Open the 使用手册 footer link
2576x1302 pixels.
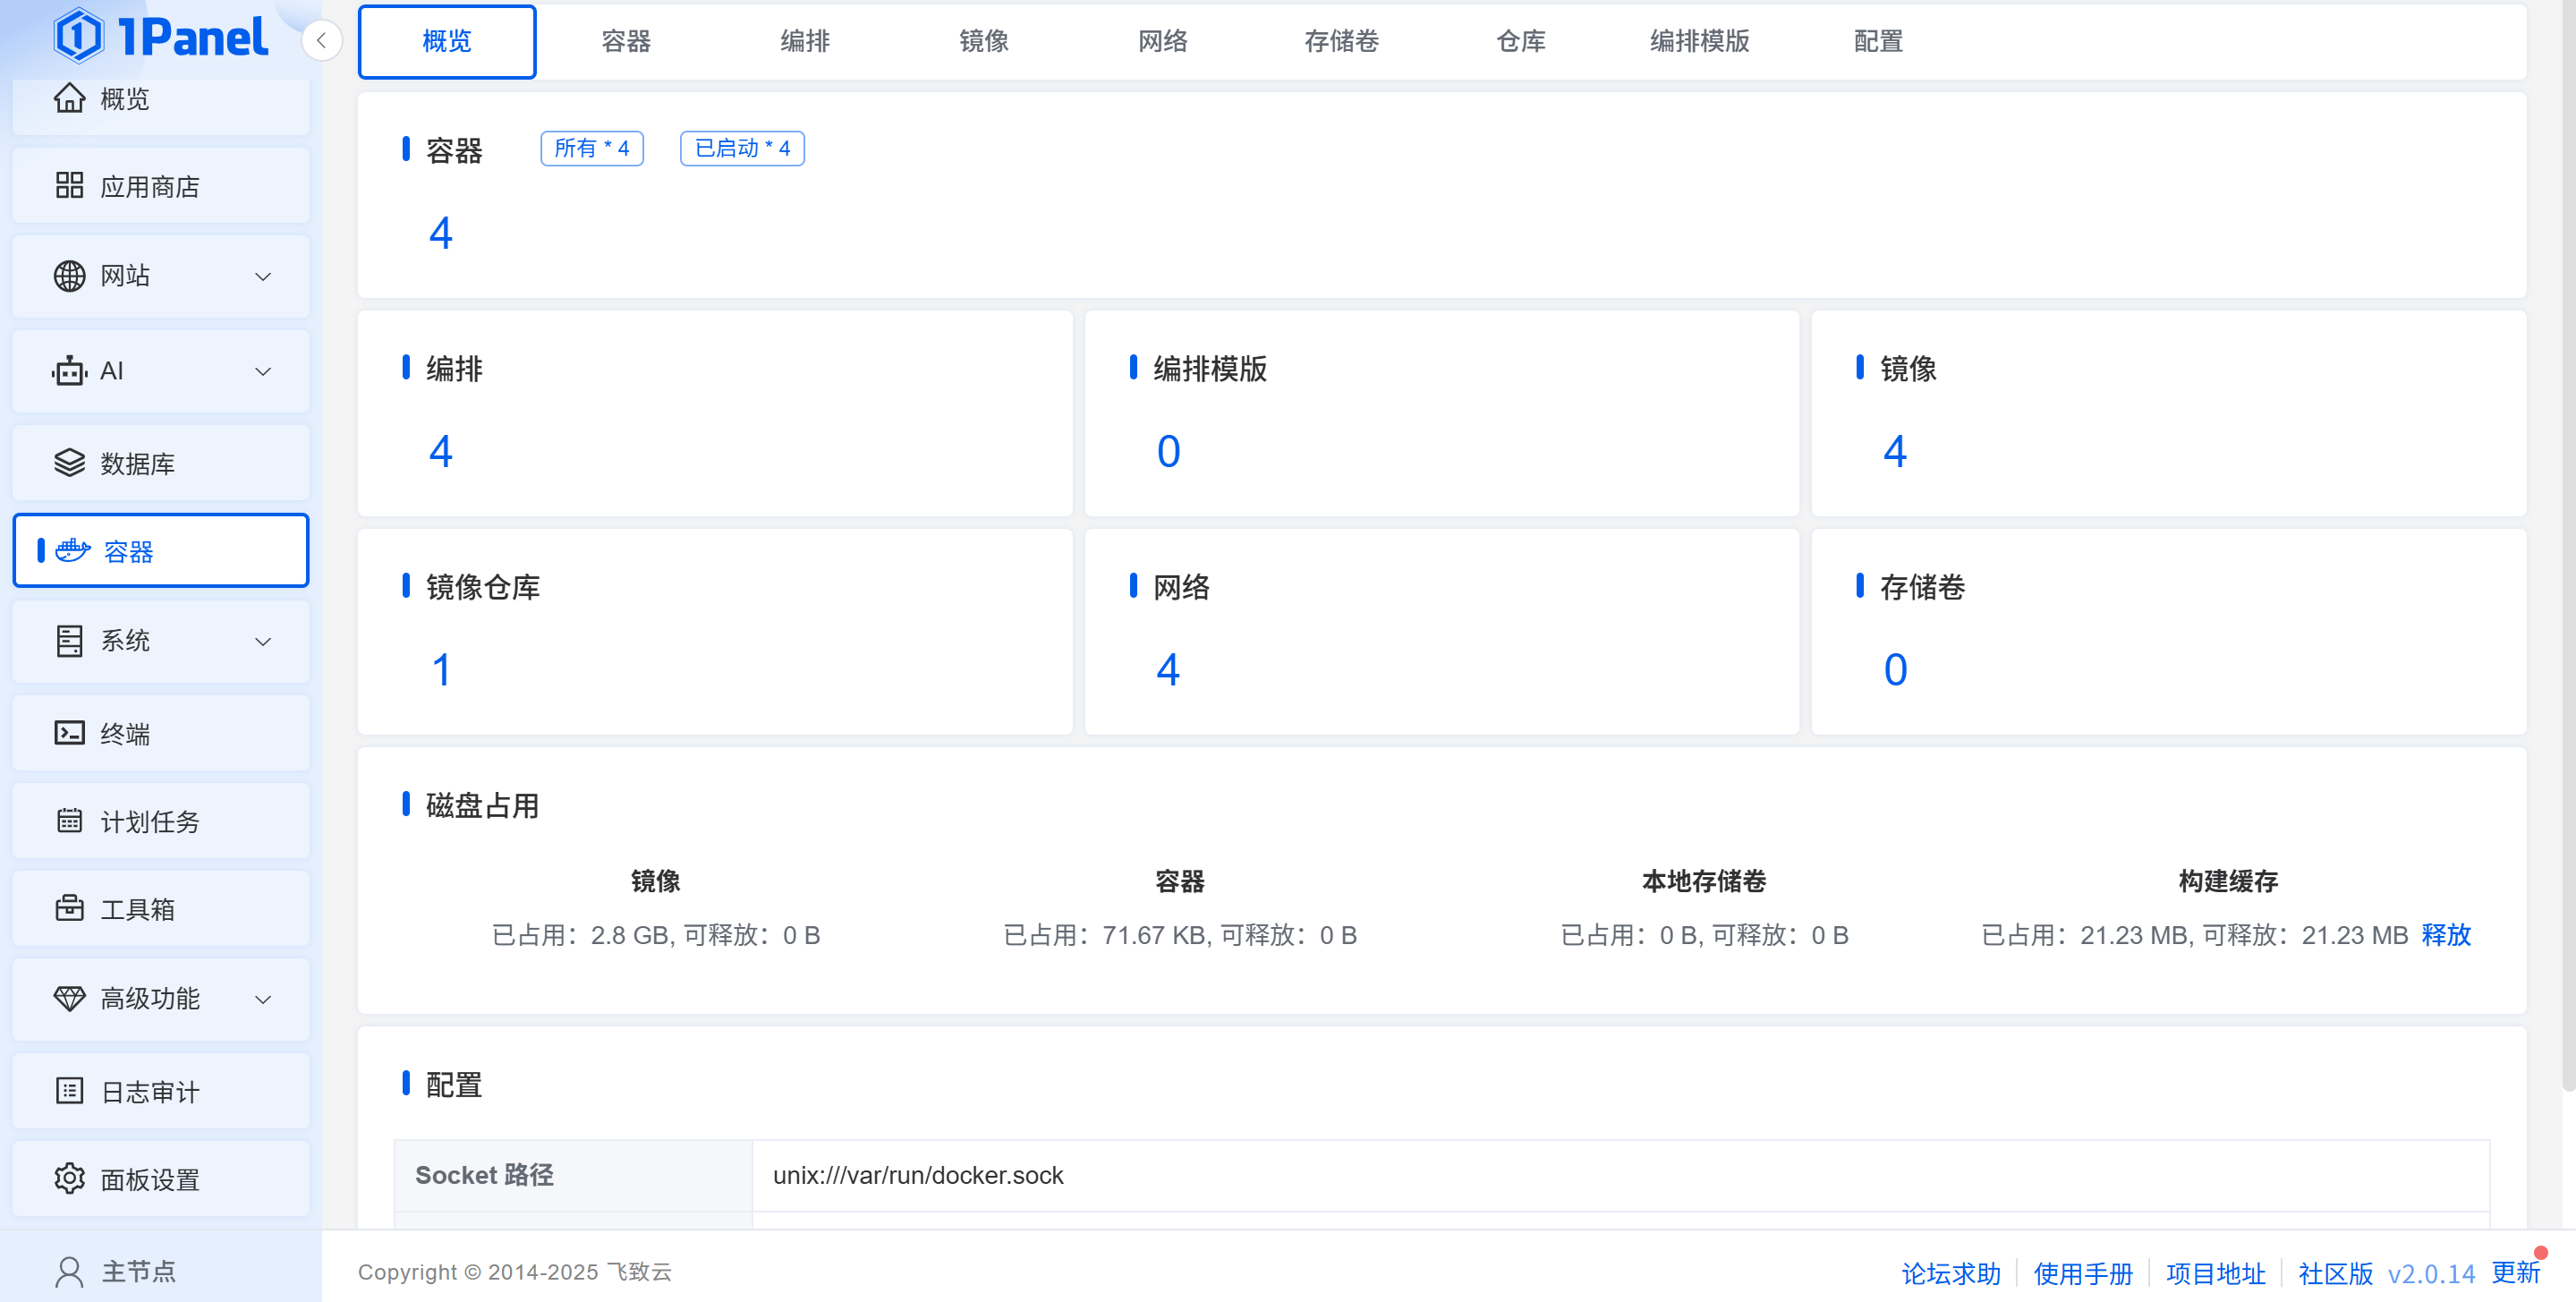click(x=2082, y=1273)
